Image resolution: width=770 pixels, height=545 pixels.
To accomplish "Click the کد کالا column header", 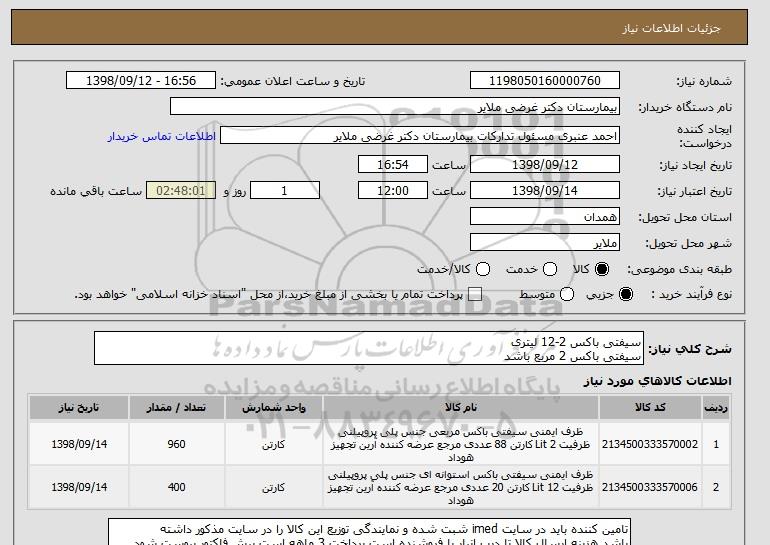I will click(650, 408).
